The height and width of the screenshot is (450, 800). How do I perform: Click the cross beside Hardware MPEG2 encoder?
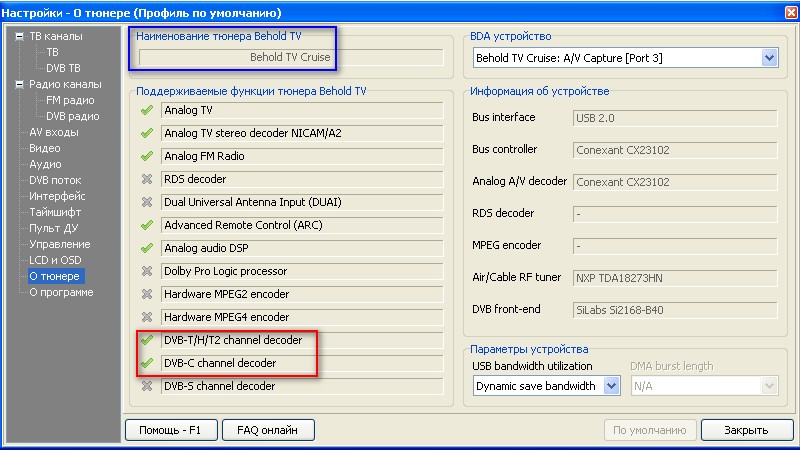pos(147,294)
